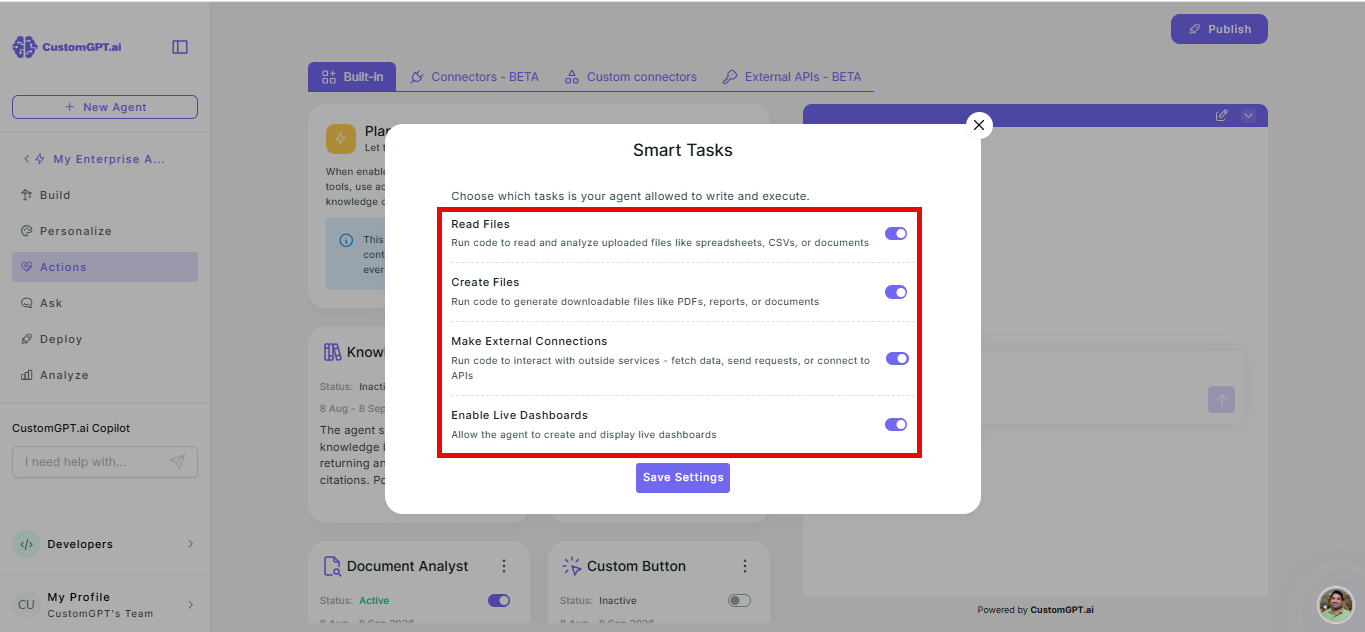Click the Custom Button cursor icon
Viewport: 1365px width, 632px height.
click(572, 566)
